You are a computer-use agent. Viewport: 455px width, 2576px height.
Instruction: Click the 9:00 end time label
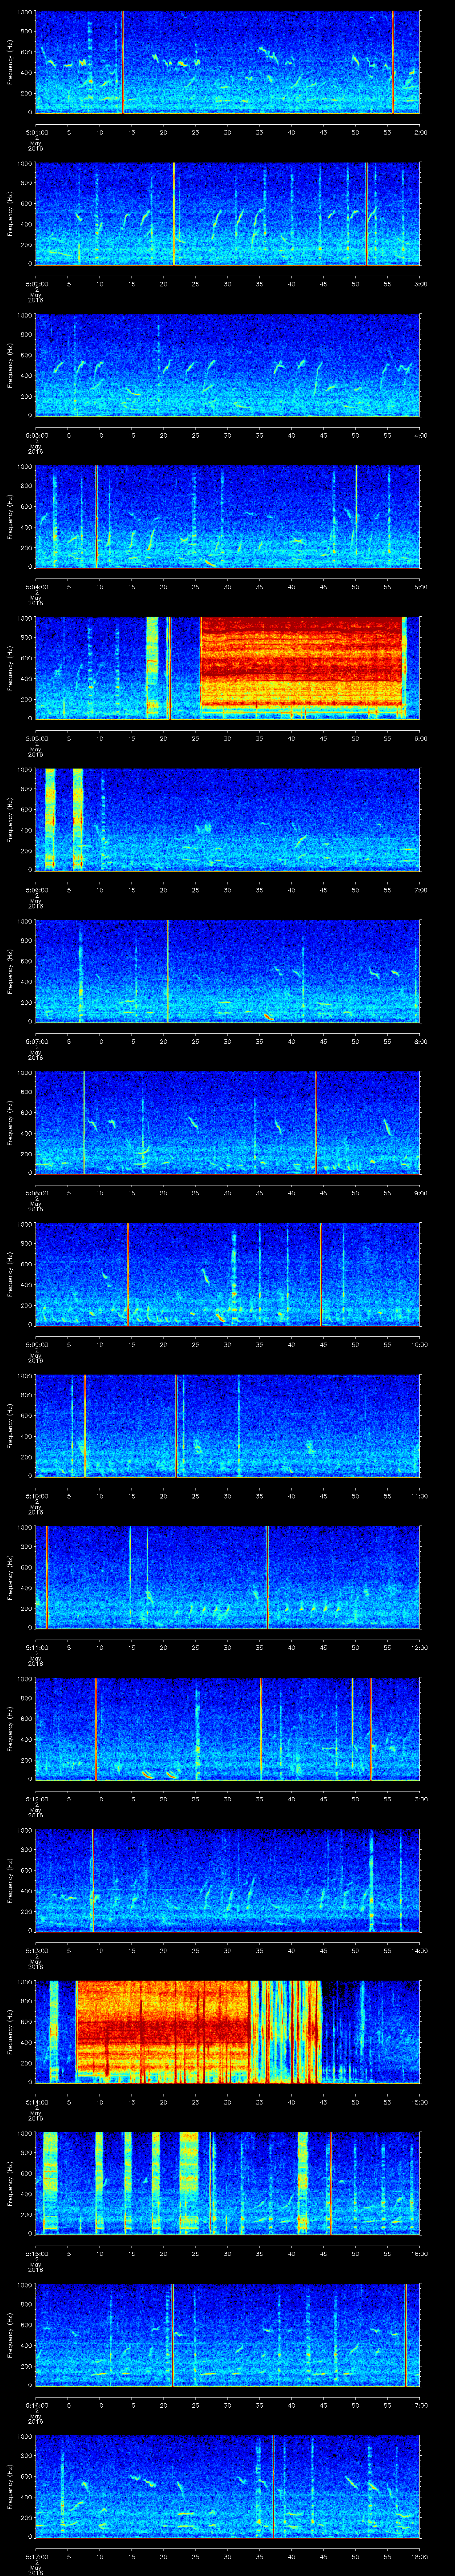pos(420,1193)
